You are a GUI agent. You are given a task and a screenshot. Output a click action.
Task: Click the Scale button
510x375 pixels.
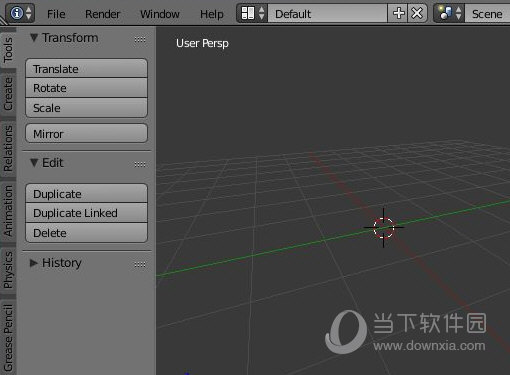coord(86,108)
